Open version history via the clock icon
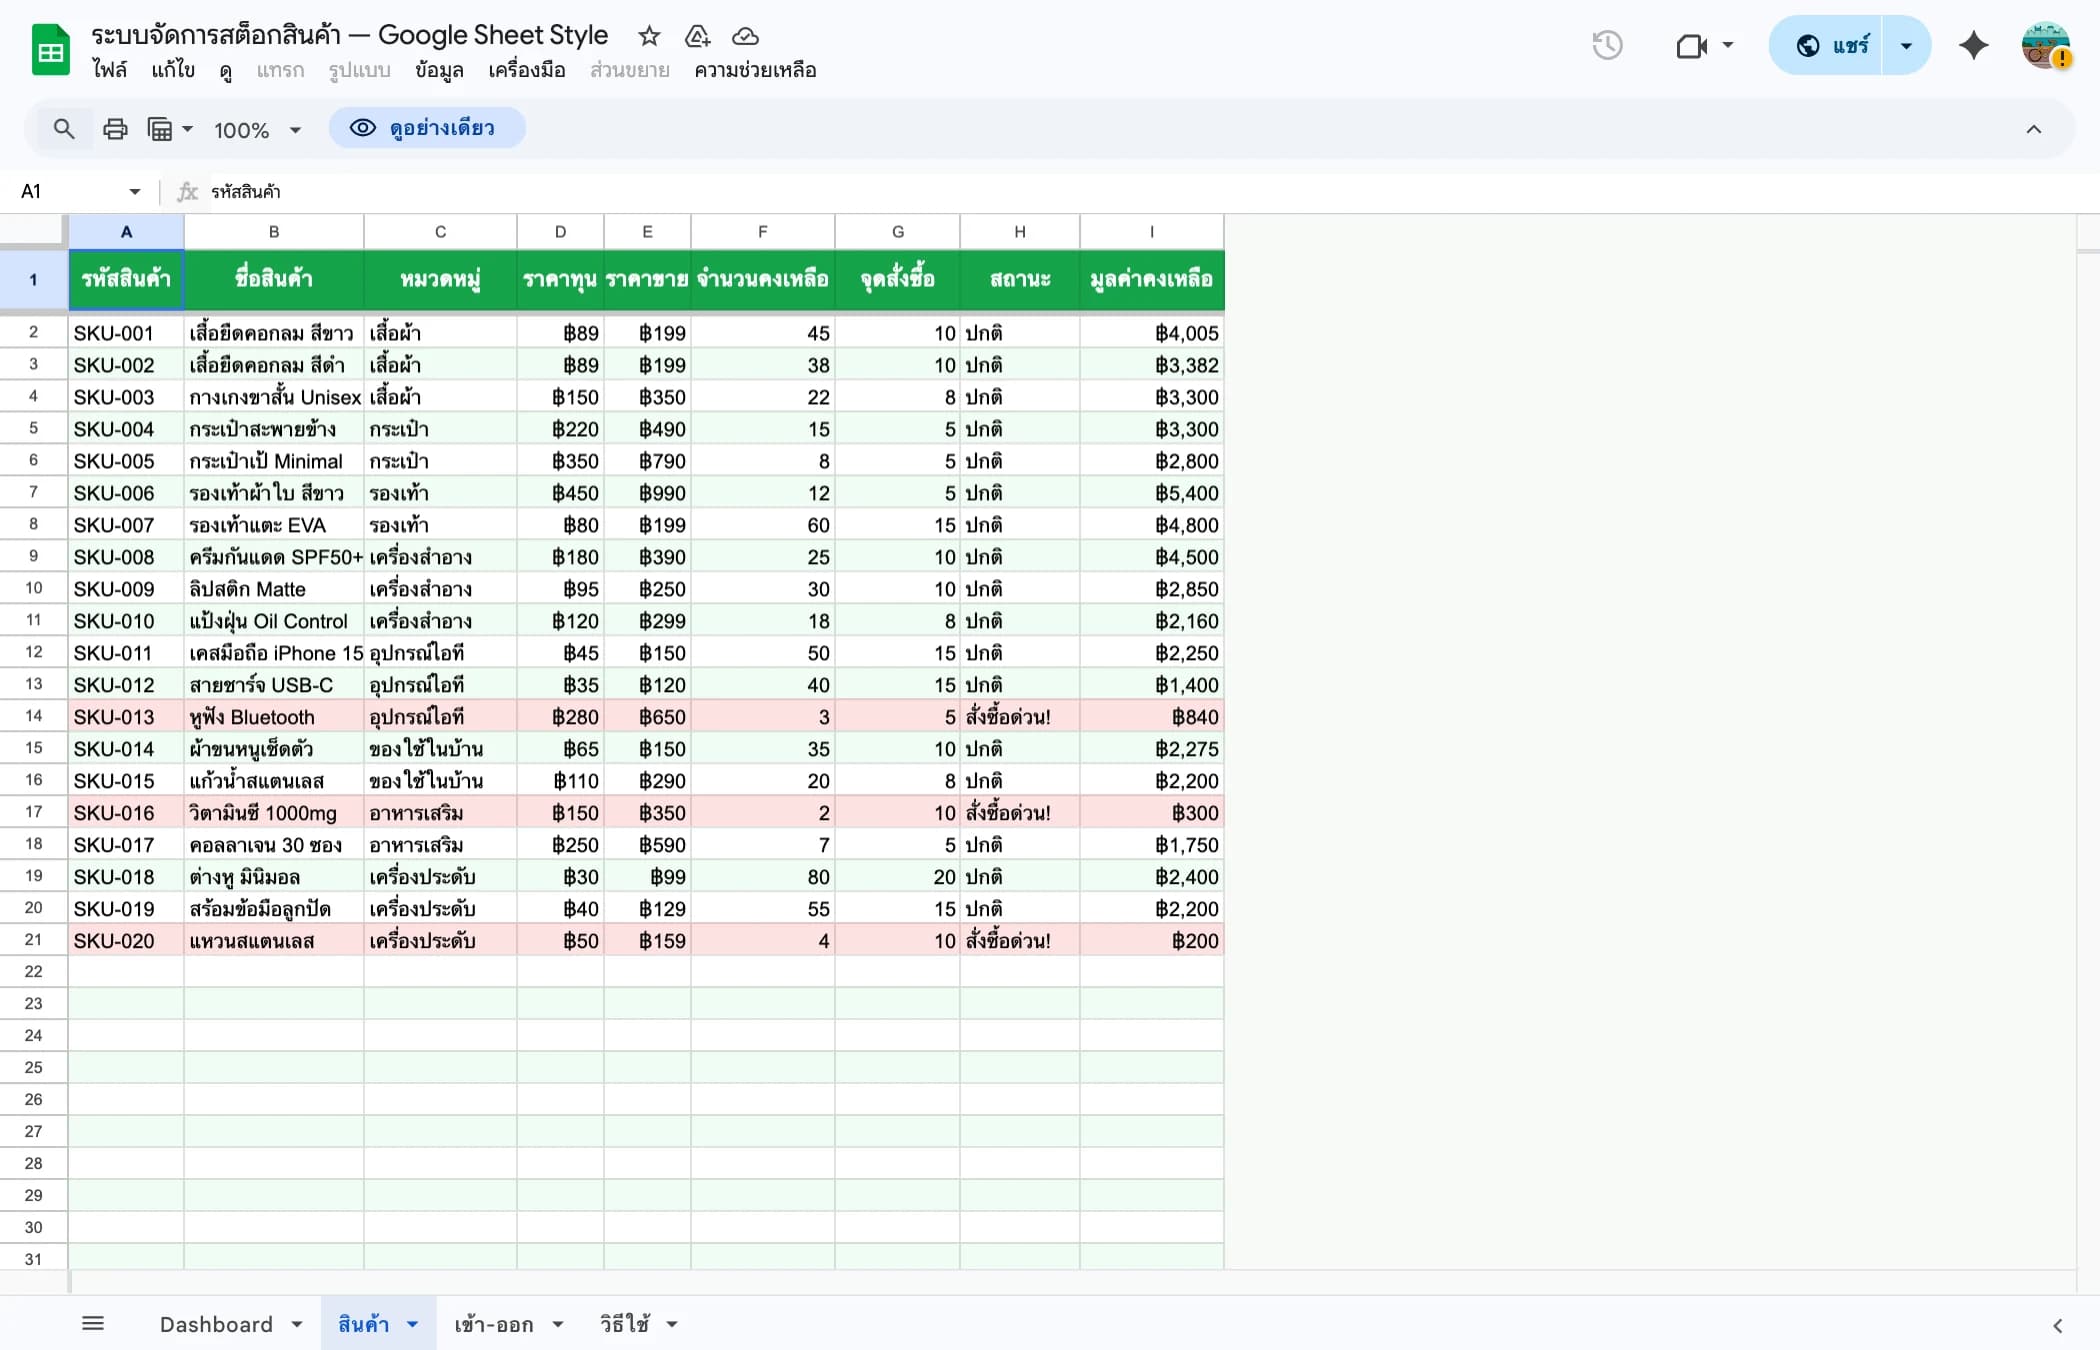2100x1350 pixels. coord(1608,45)
